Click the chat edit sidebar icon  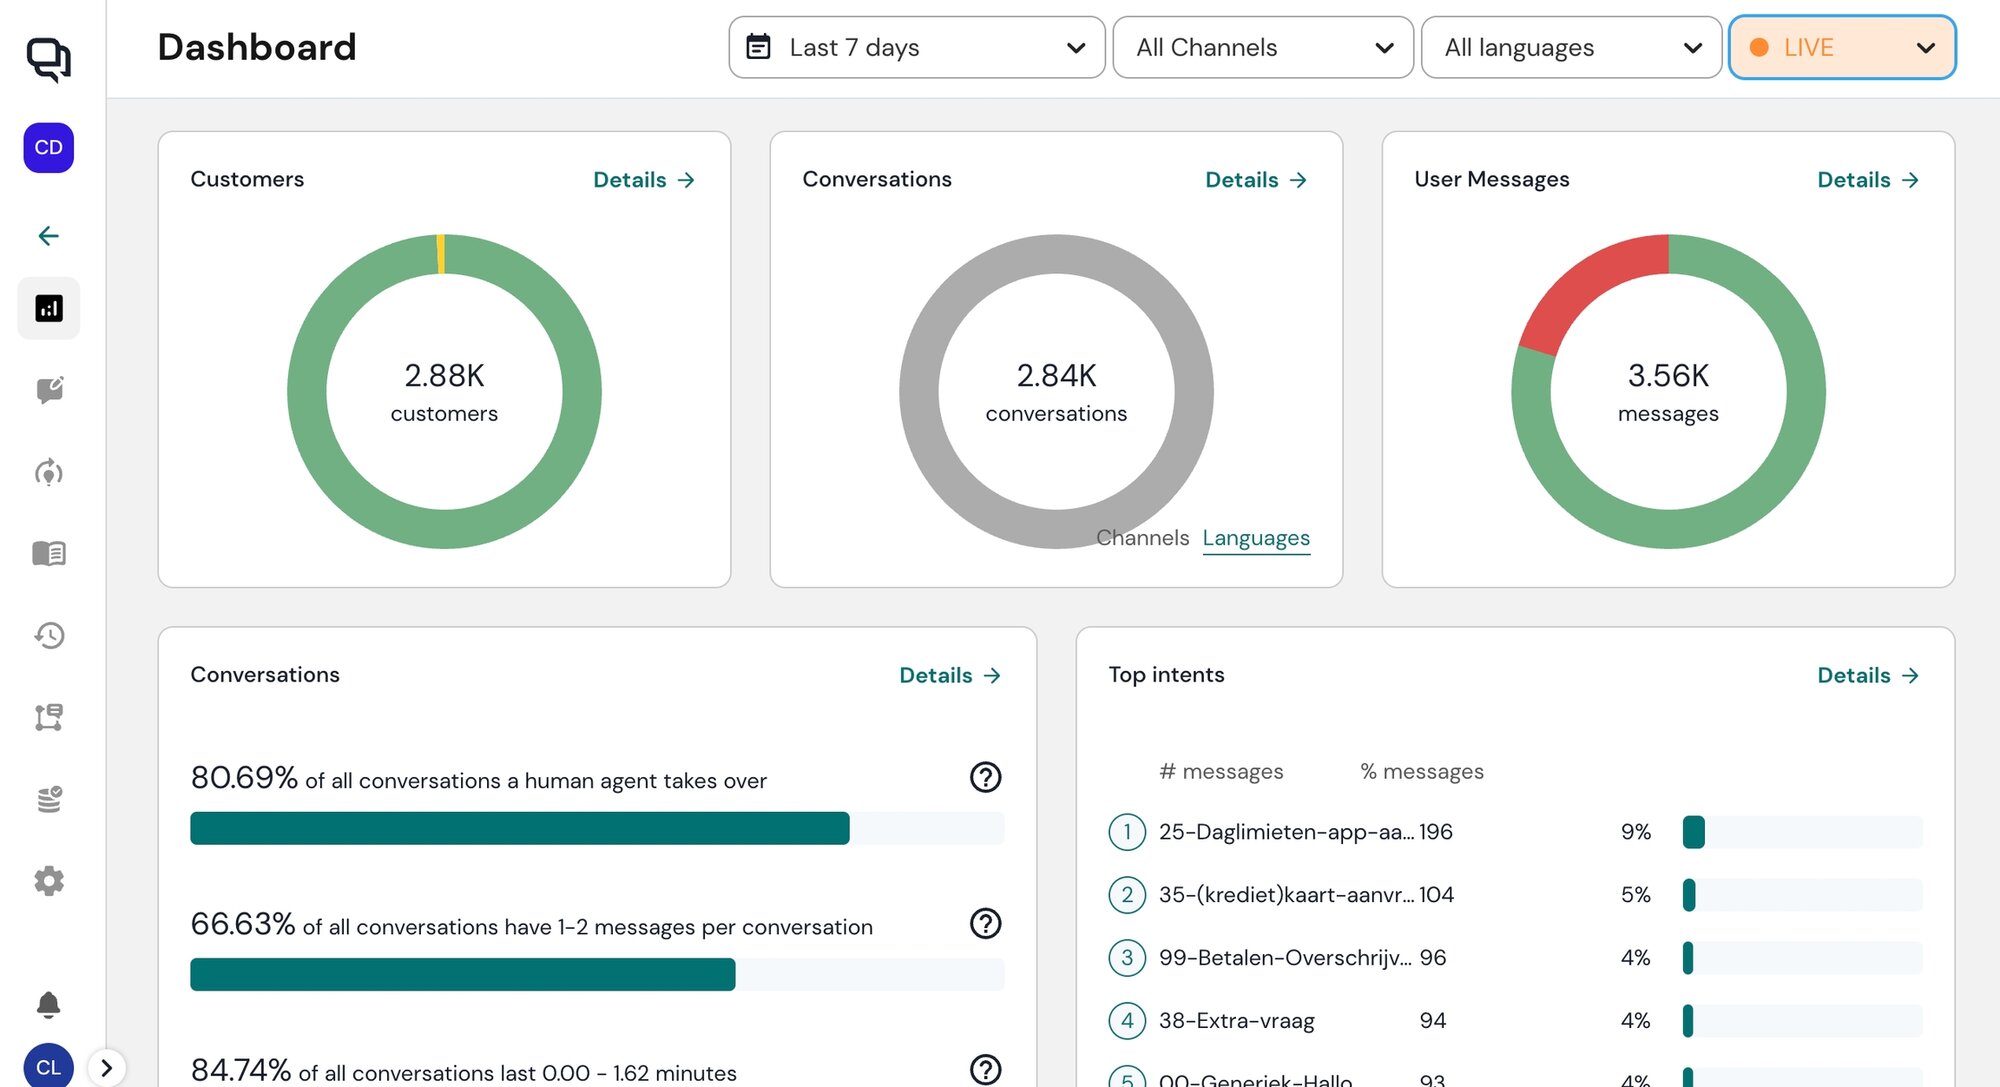[x=48, y=390]
